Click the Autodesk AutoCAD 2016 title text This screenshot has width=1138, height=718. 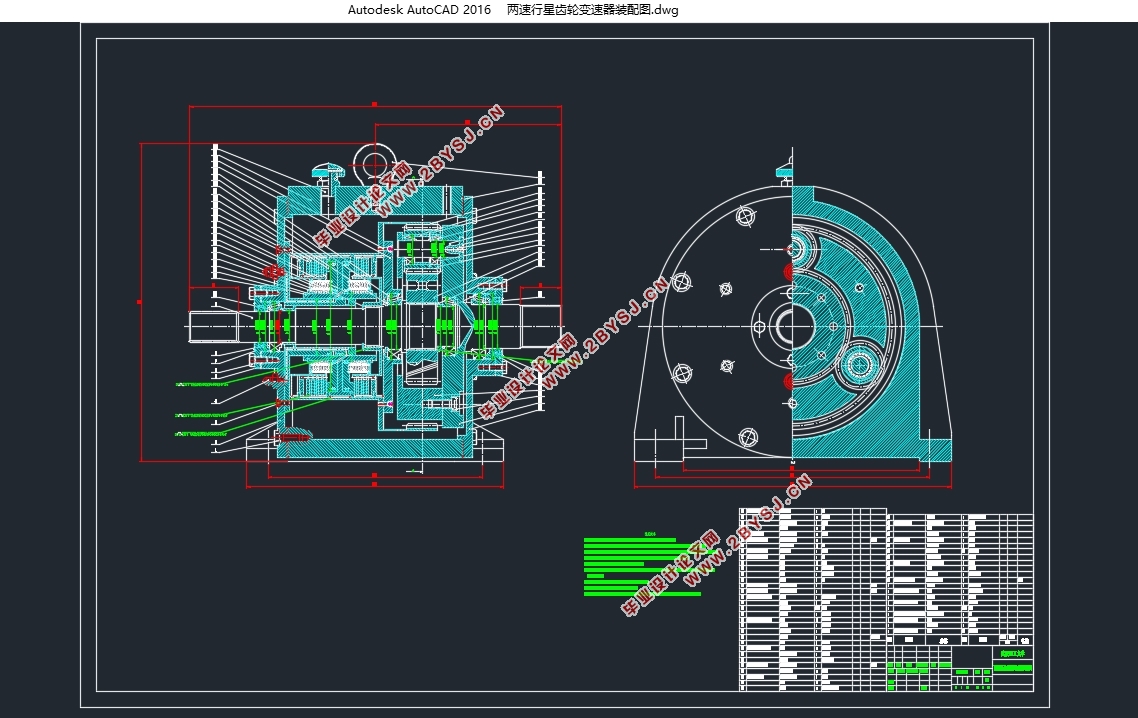[x=419, y=10]
